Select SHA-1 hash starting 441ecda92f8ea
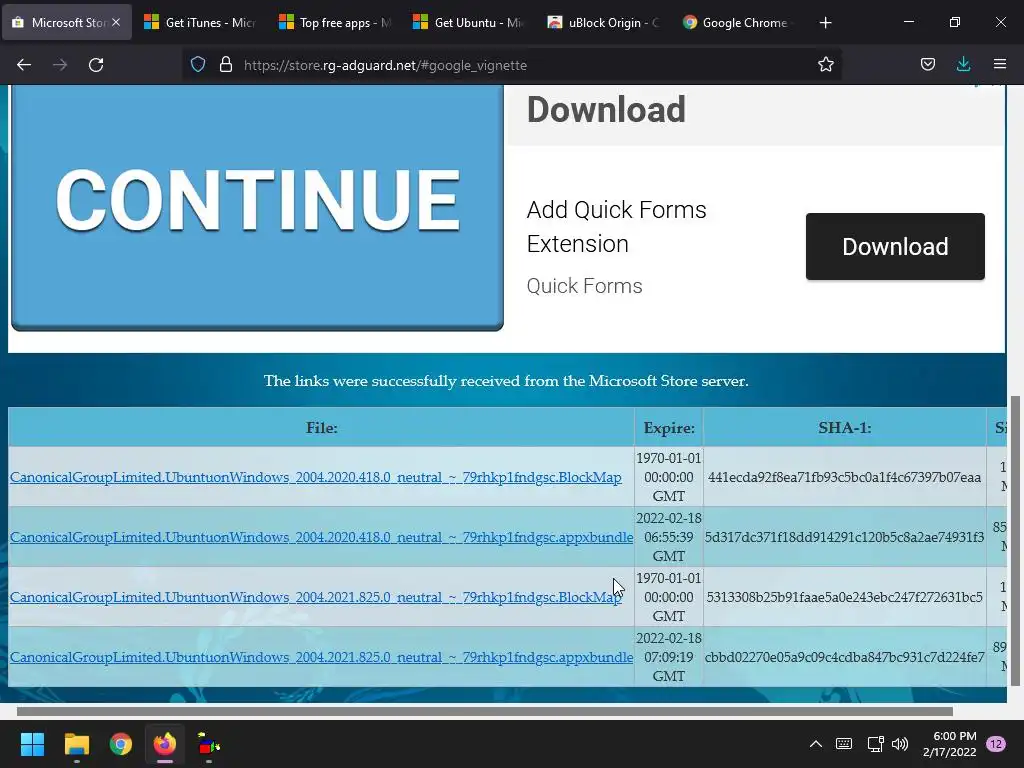 pyautogui.click(x=844, y=477)
